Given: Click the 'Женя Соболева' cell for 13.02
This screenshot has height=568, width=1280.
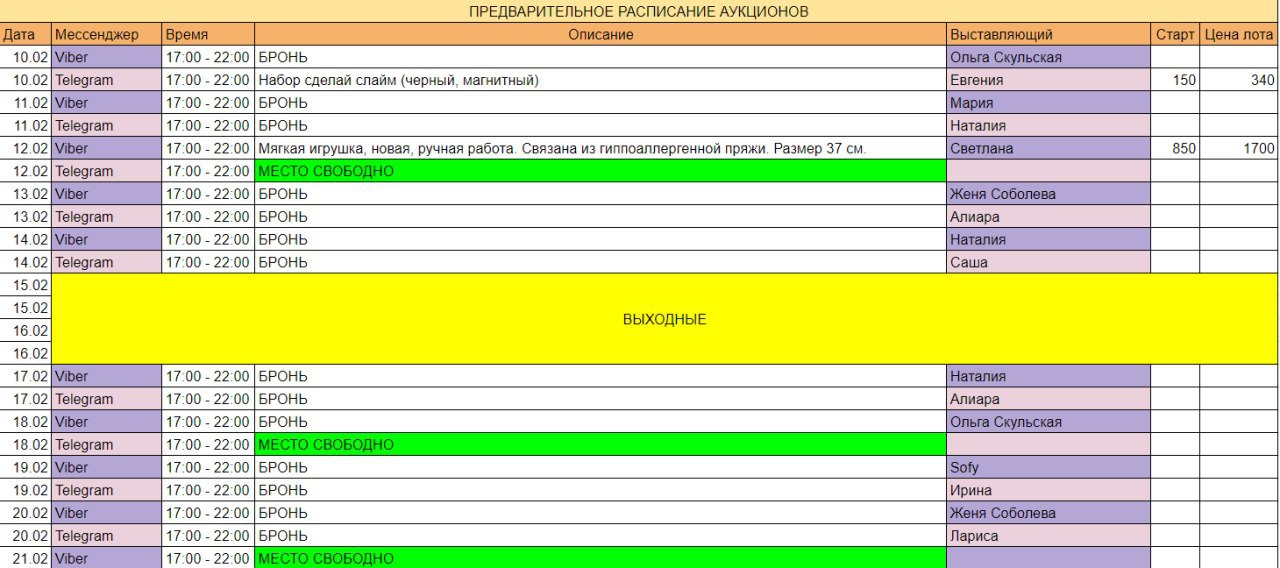Looking at the screenshot, I should (1049, 194).
